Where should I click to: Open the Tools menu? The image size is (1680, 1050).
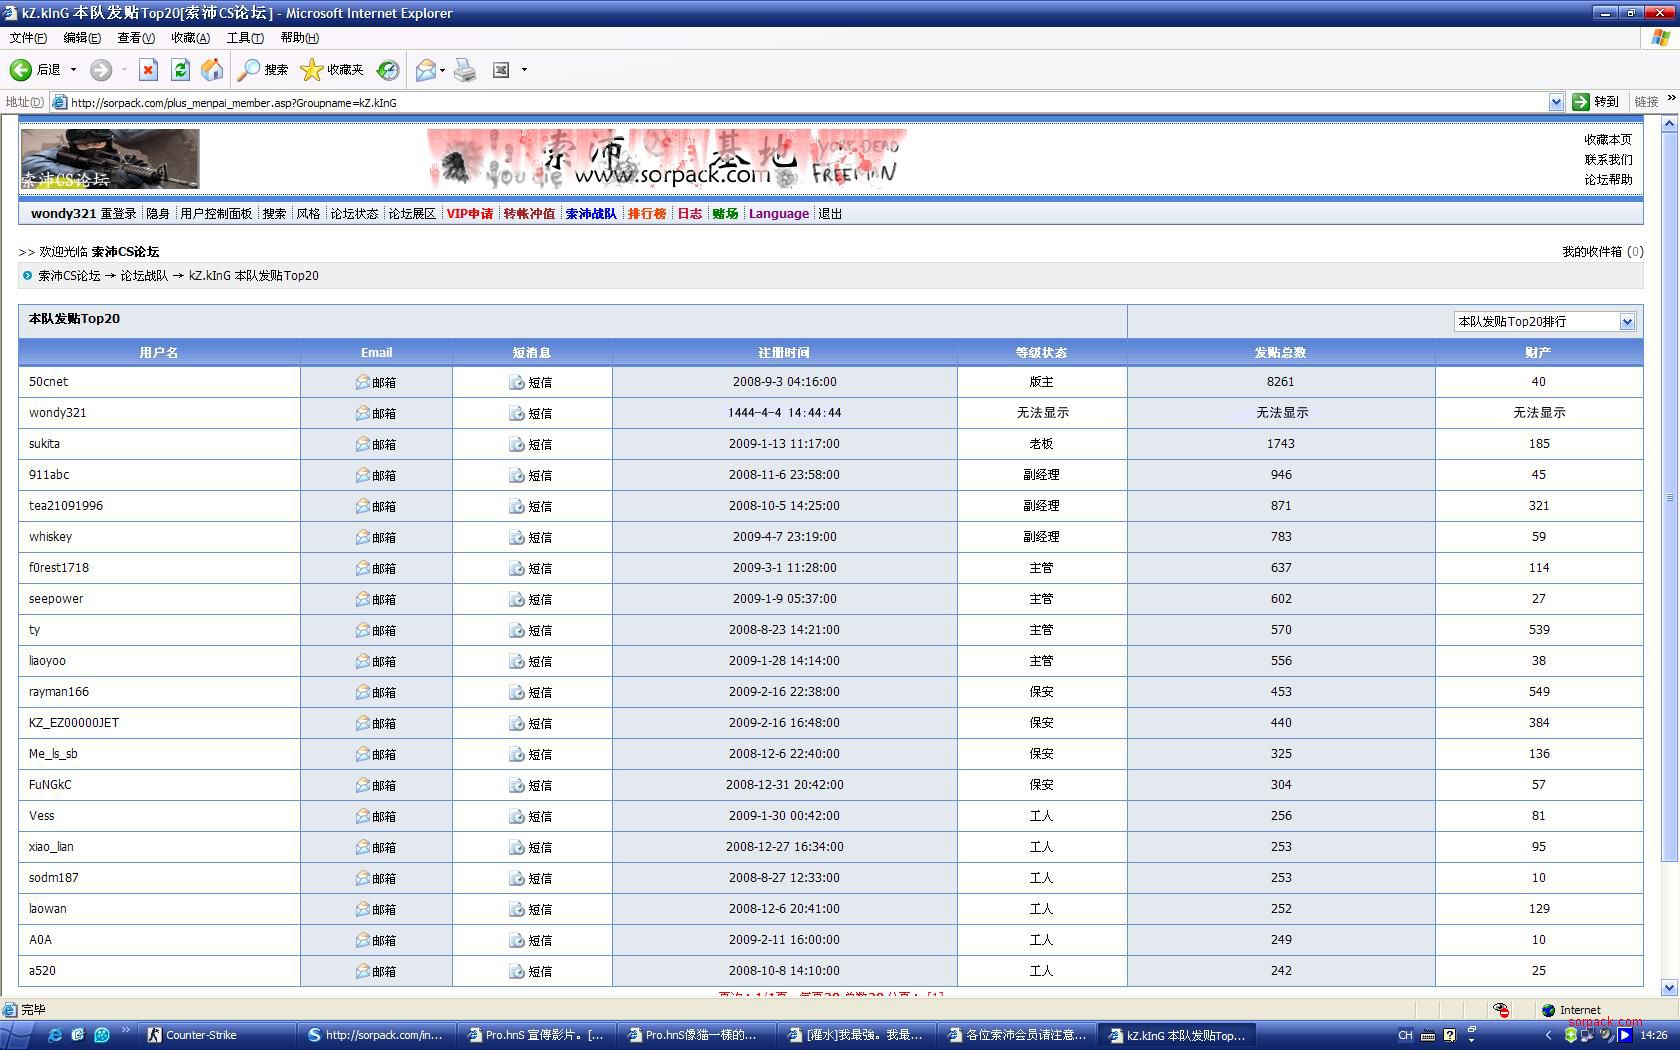coord(244,38)
